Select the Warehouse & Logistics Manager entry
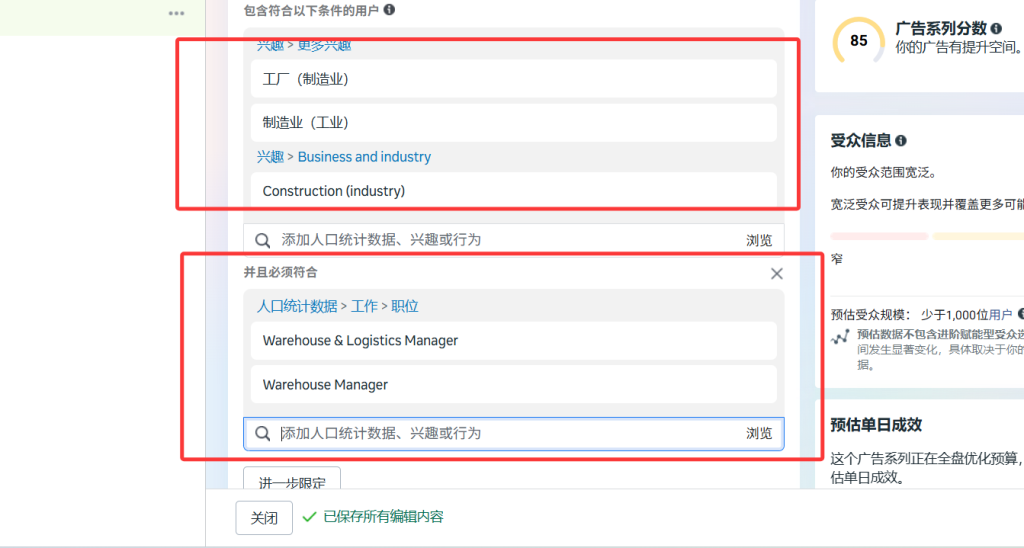 click(x=360, y=341)
